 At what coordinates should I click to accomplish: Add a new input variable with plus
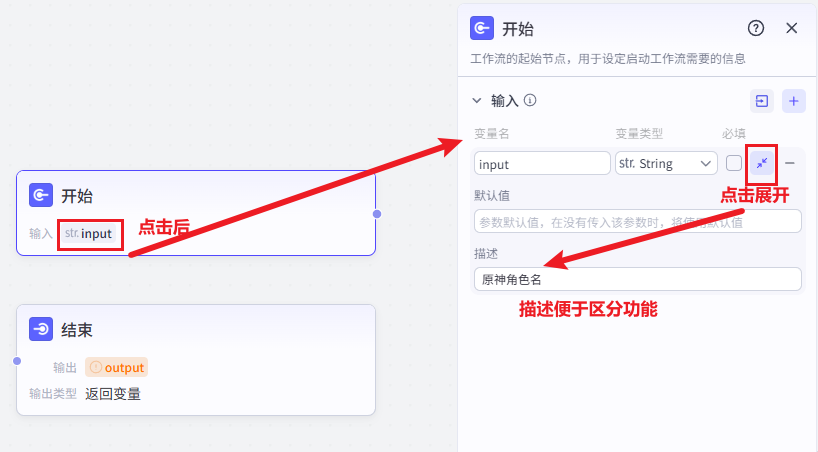pyautogui.click(x=793, y=101)
